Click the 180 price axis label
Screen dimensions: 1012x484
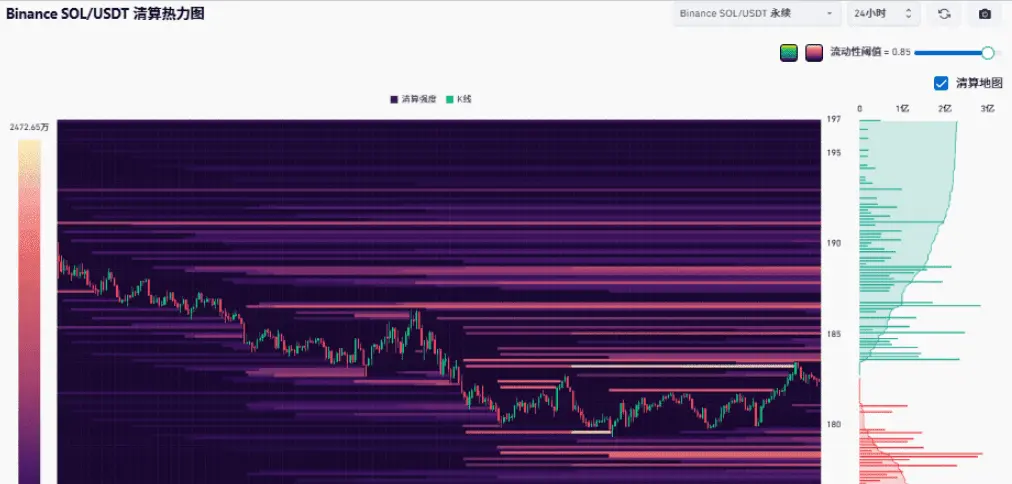point(833,424)
